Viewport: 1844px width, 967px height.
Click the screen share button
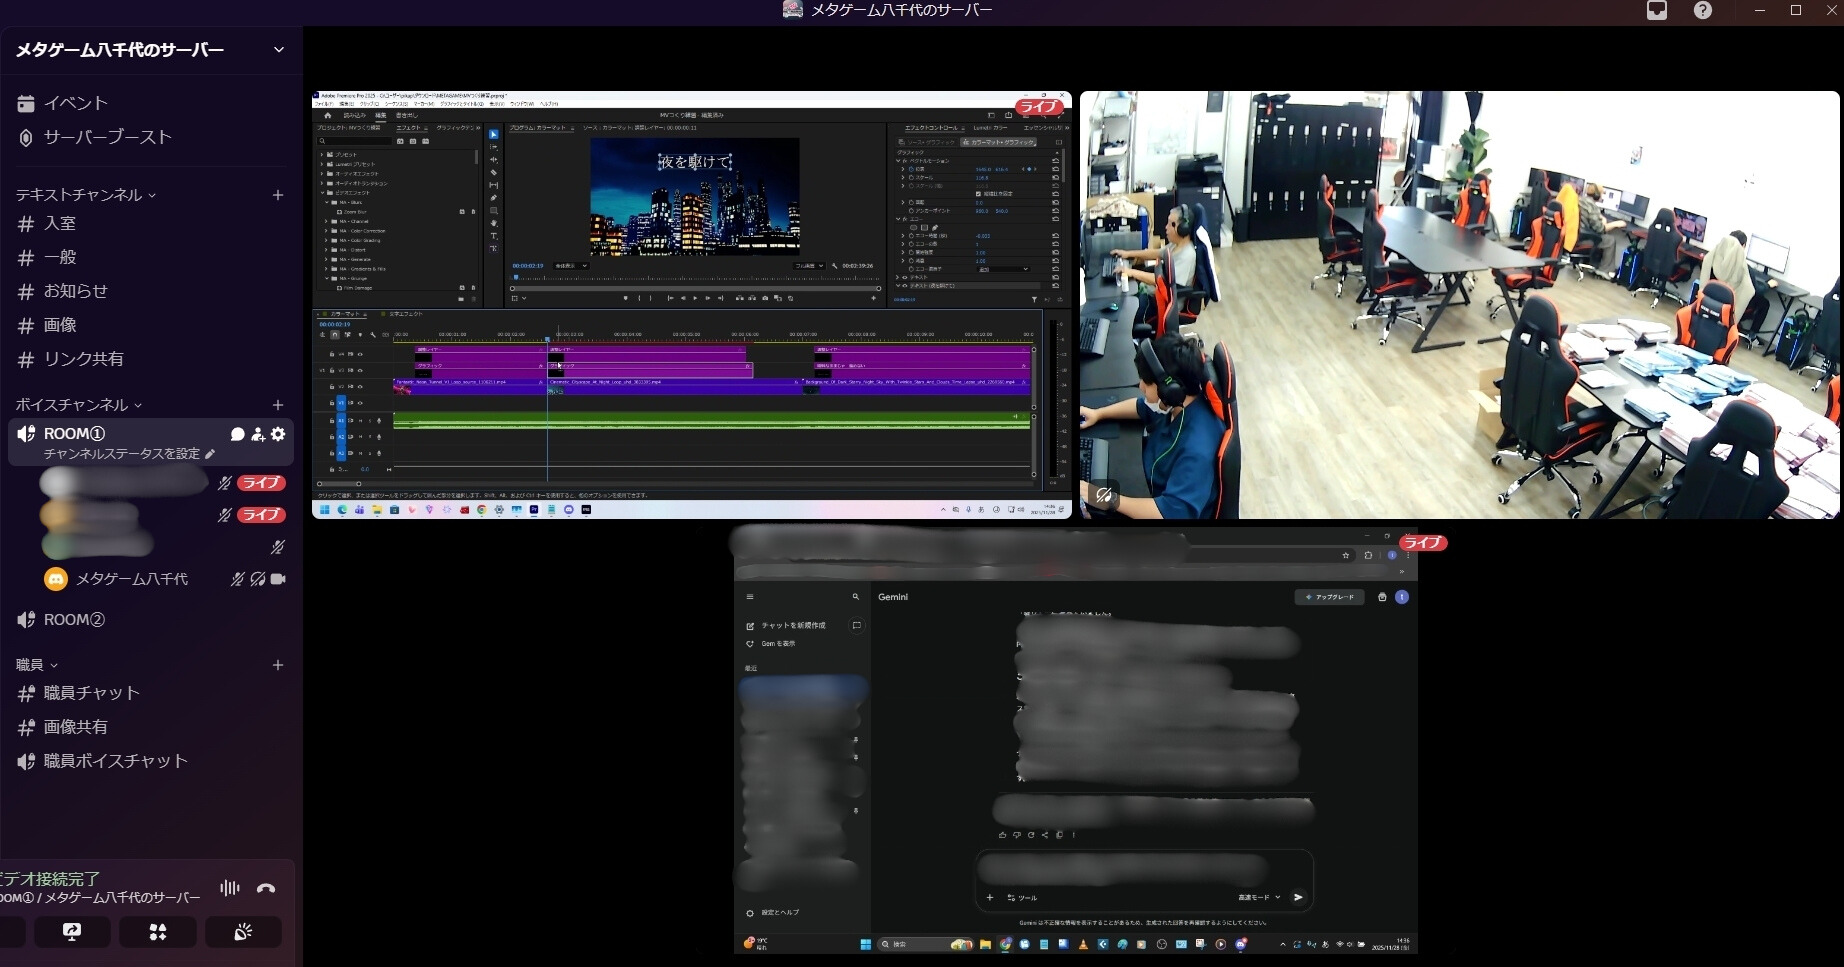[72, 932]
